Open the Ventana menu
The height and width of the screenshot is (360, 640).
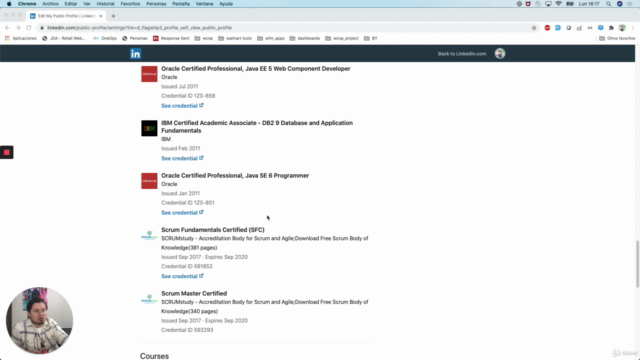(204, 4)
